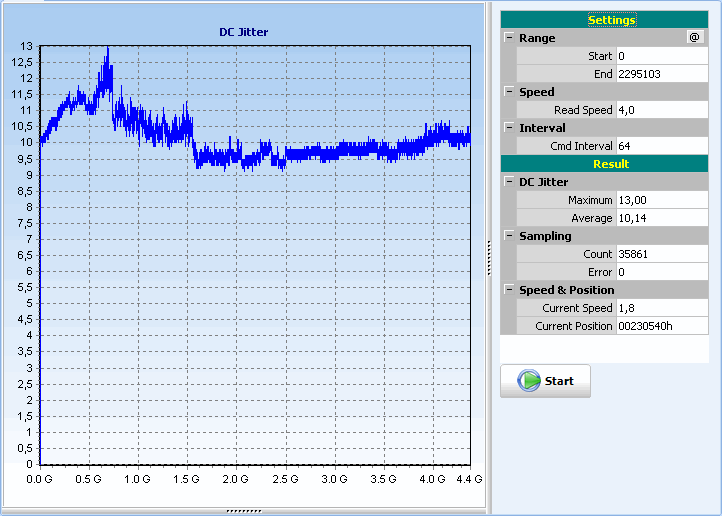Select the Range End value 2295103
Screen dimensions: 722x516
point(661,74)
